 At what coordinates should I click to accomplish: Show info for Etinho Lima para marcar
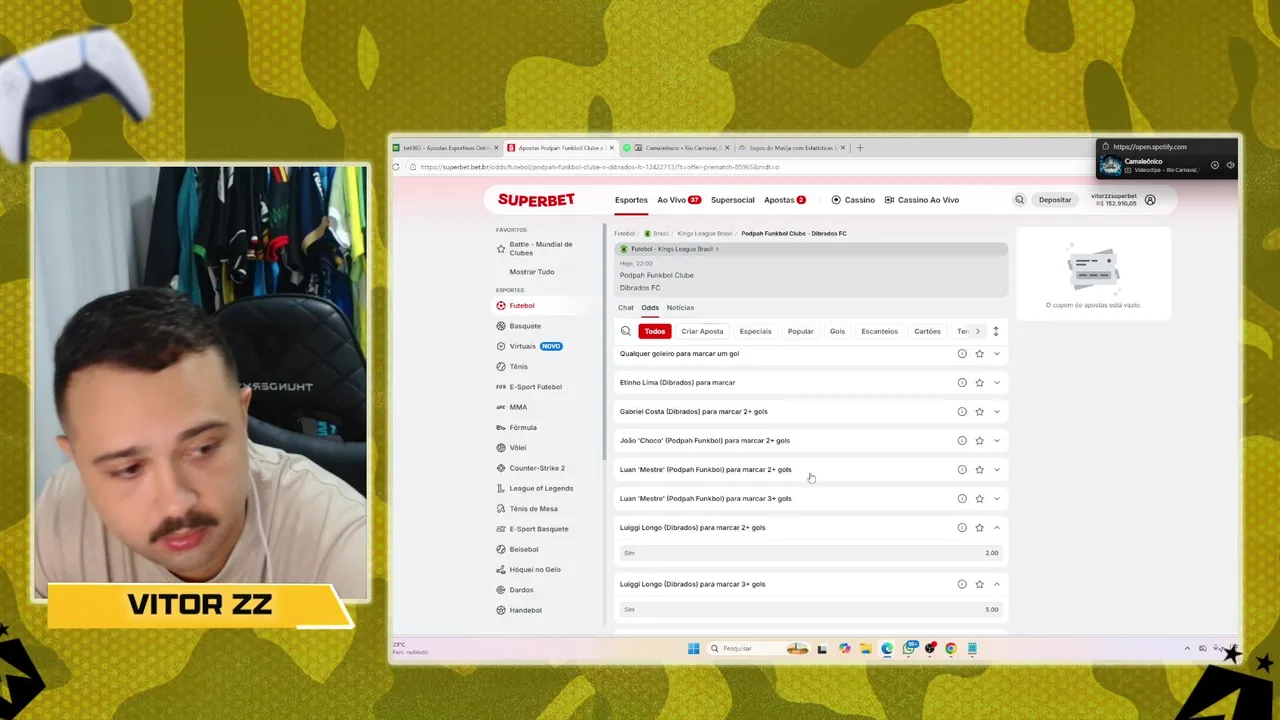click(x=962, y=383)
